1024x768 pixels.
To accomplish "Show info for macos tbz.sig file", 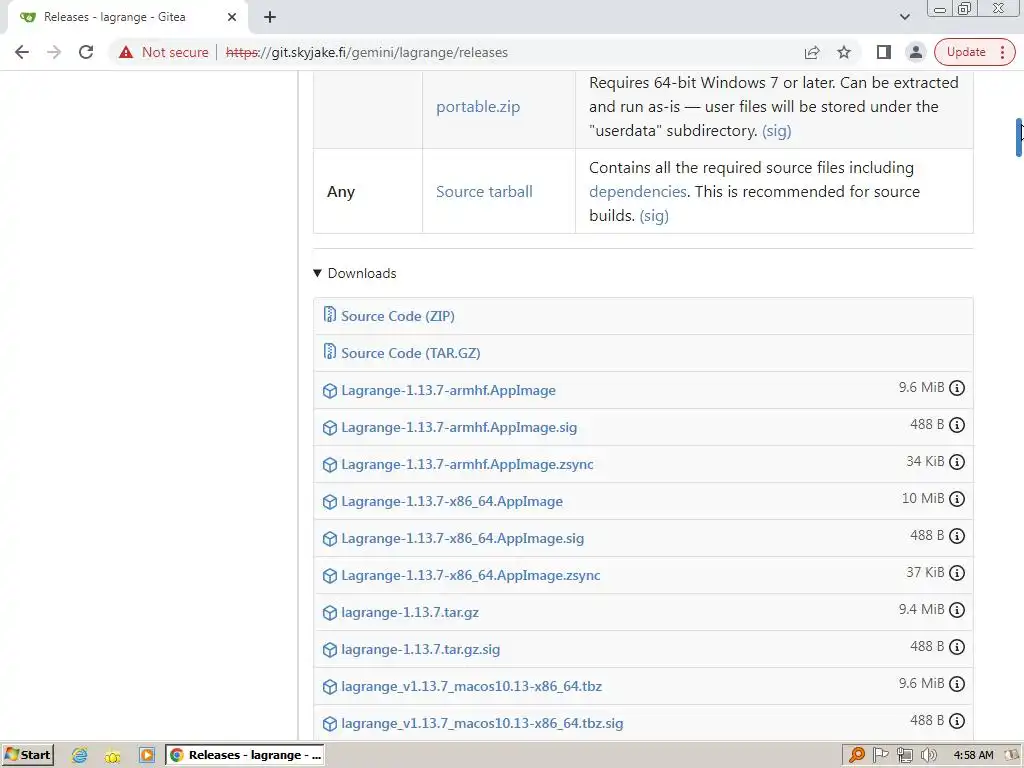I will pos(957,721).
